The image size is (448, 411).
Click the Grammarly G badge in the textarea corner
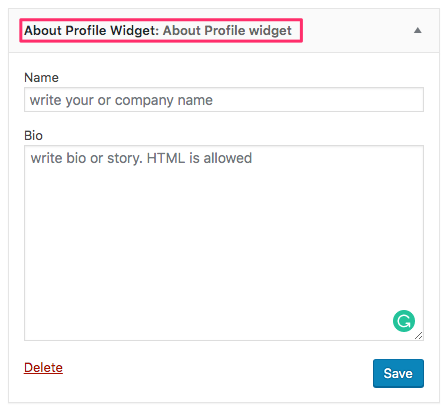[x=404, y=321]
